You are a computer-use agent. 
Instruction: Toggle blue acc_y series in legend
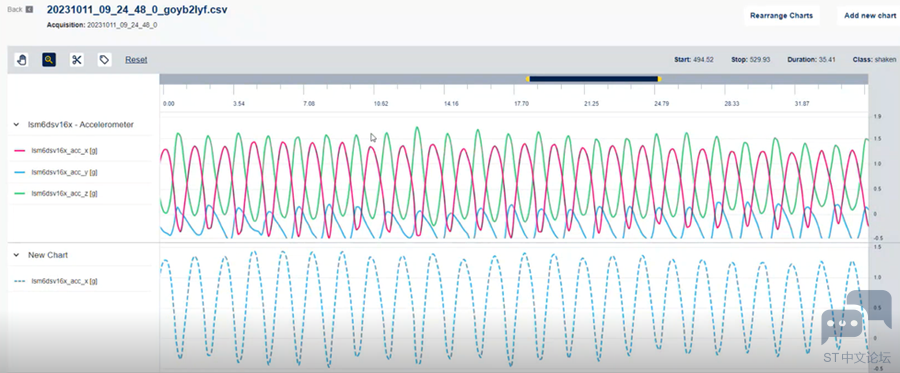click(x=56, y=172)
